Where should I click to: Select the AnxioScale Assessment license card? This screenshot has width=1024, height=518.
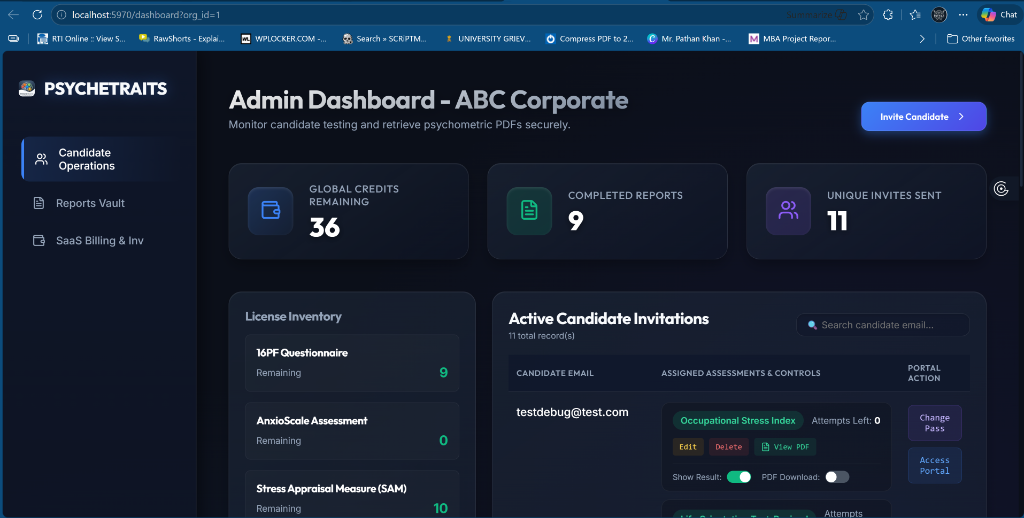352,430
